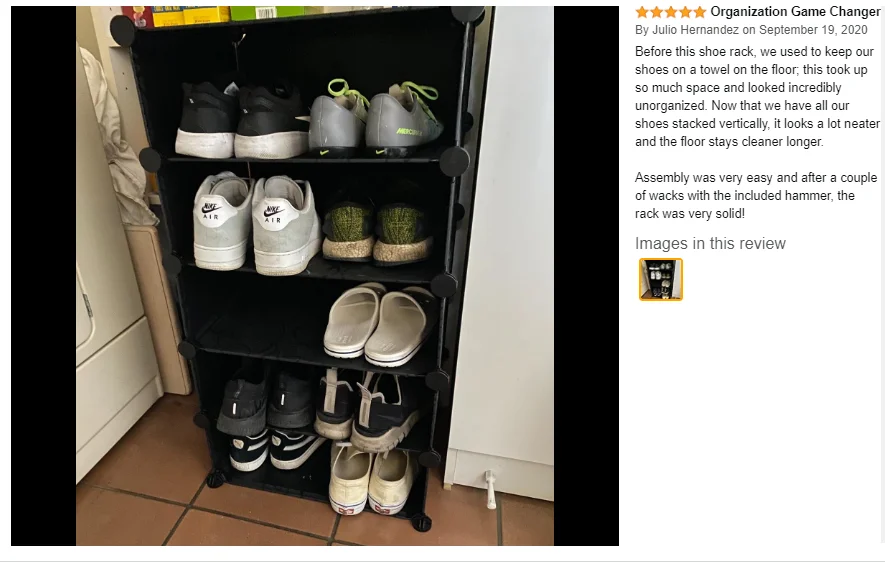
Task: Click the 'Before this shoe rack' review paragraph
Action: click(757, 96)
